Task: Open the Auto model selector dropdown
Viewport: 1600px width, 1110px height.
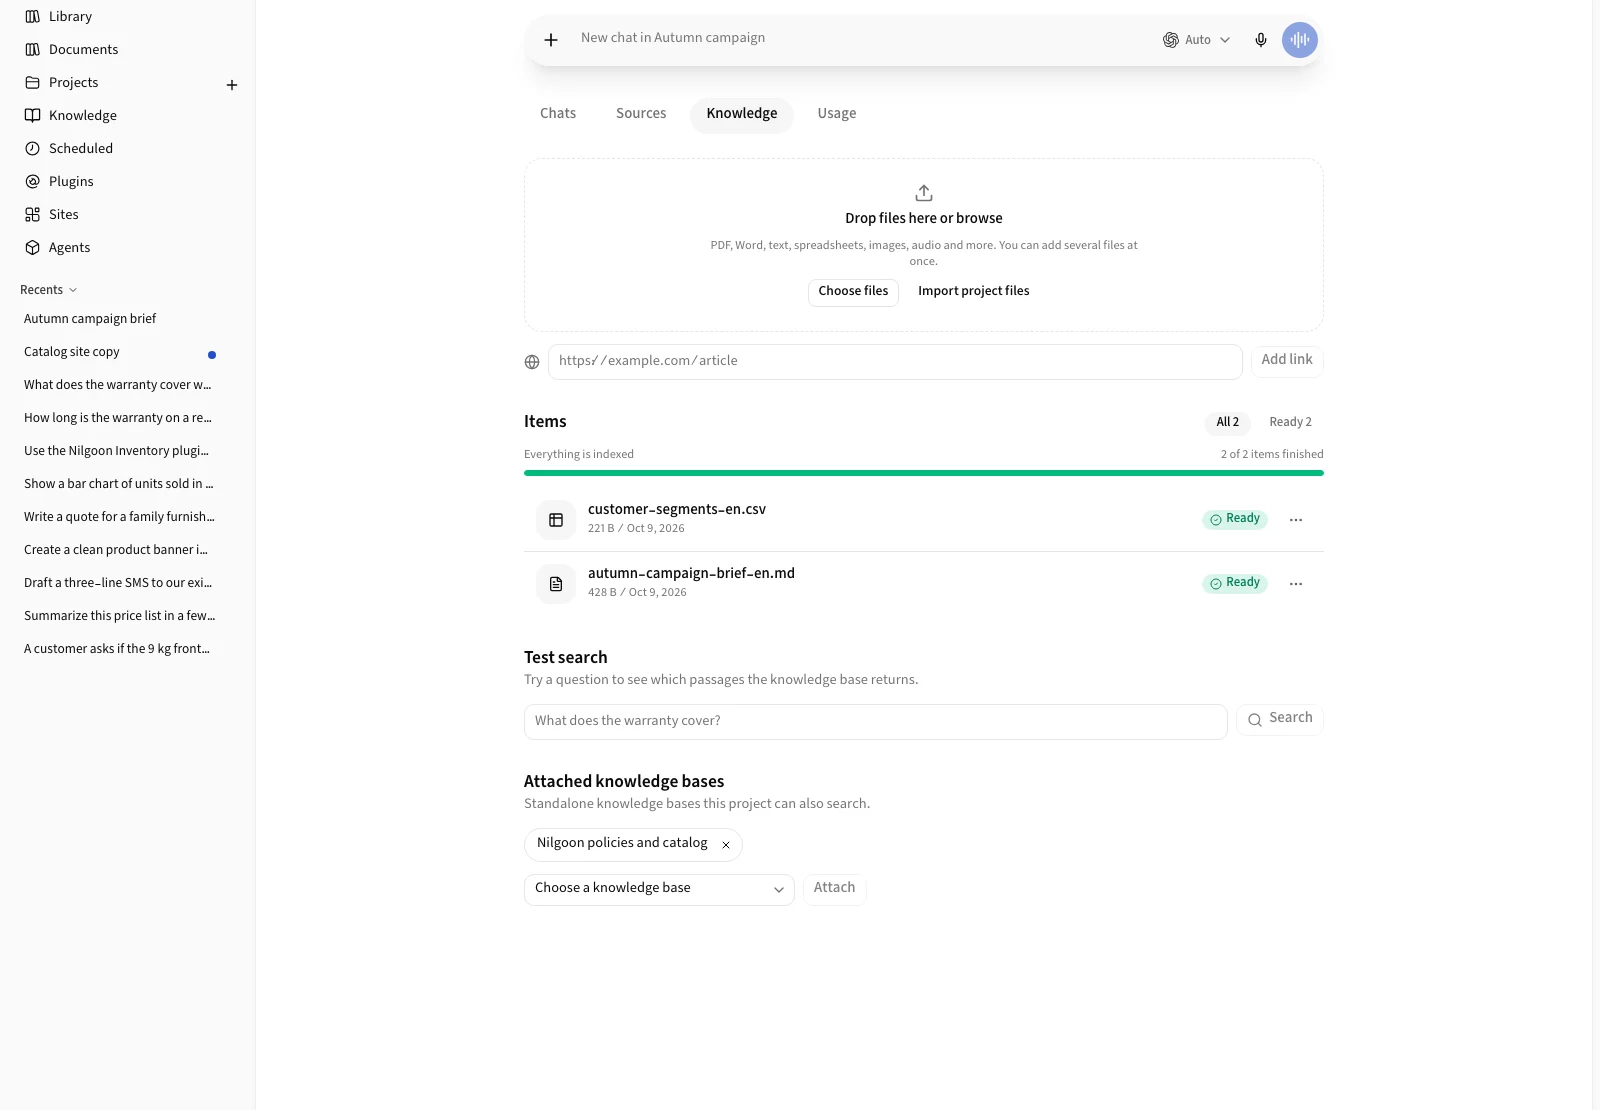Action: point(1197,40)
